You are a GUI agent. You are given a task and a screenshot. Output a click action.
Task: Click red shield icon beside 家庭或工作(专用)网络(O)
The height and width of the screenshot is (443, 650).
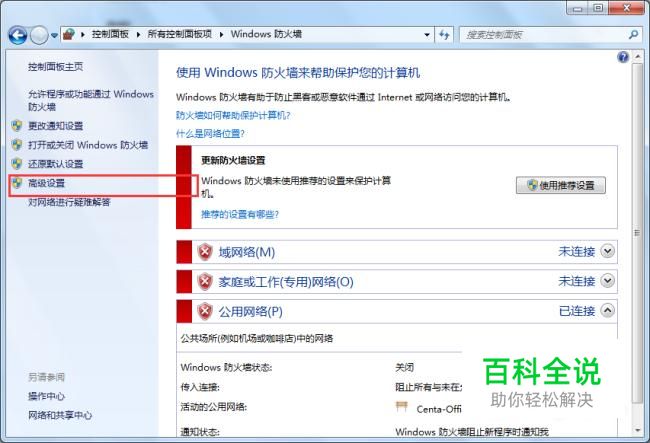coord(205,282)
